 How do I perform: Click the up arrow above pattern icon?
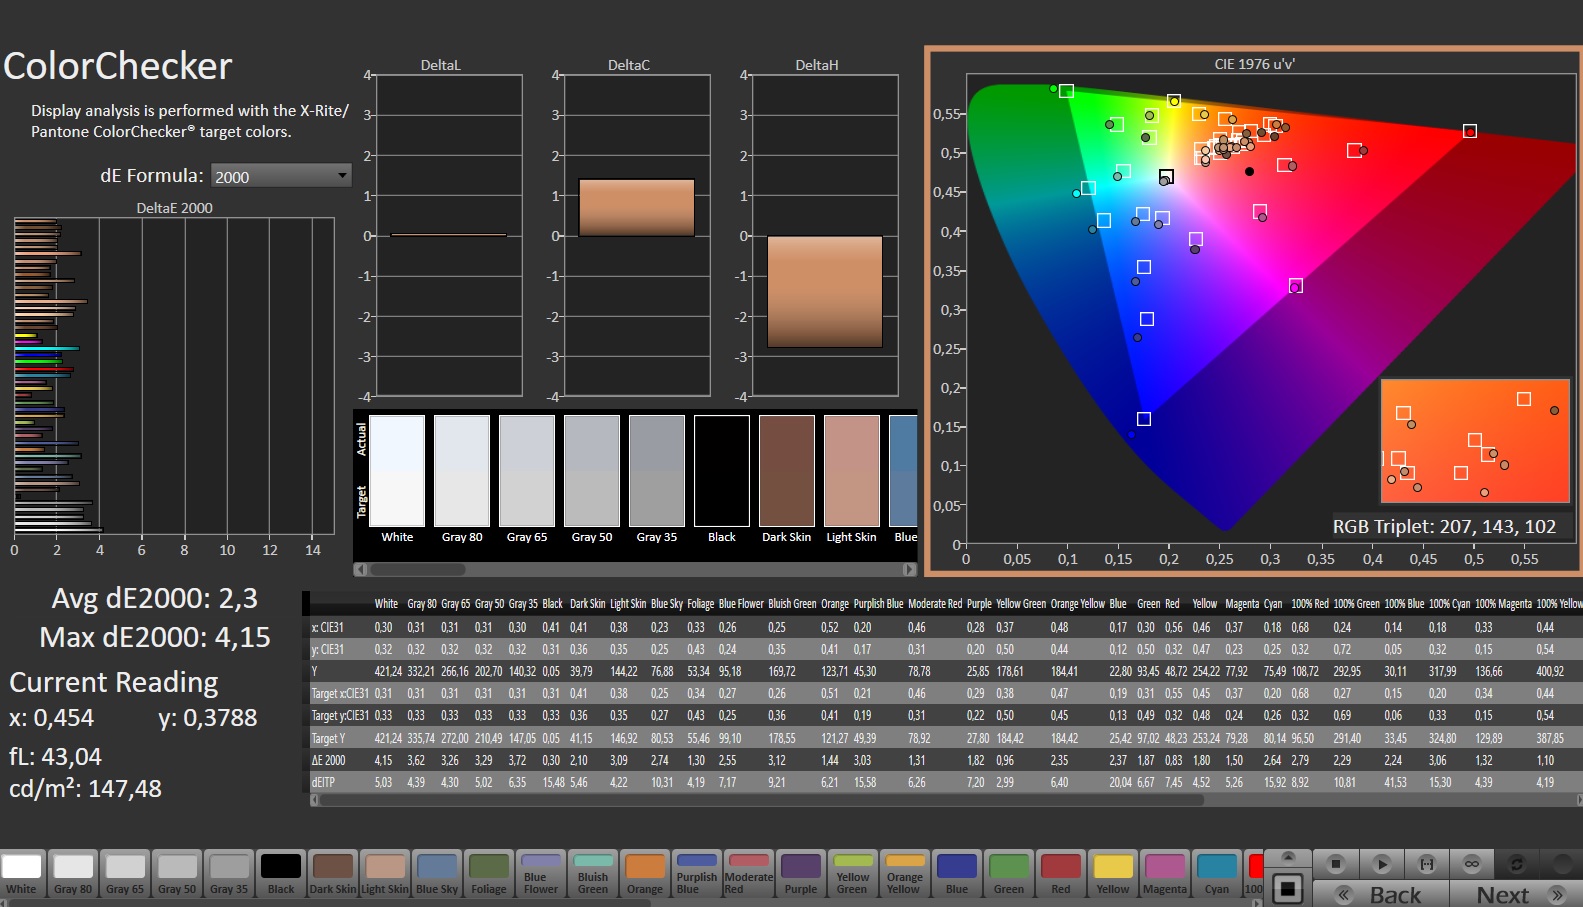tap(1289, 857)
